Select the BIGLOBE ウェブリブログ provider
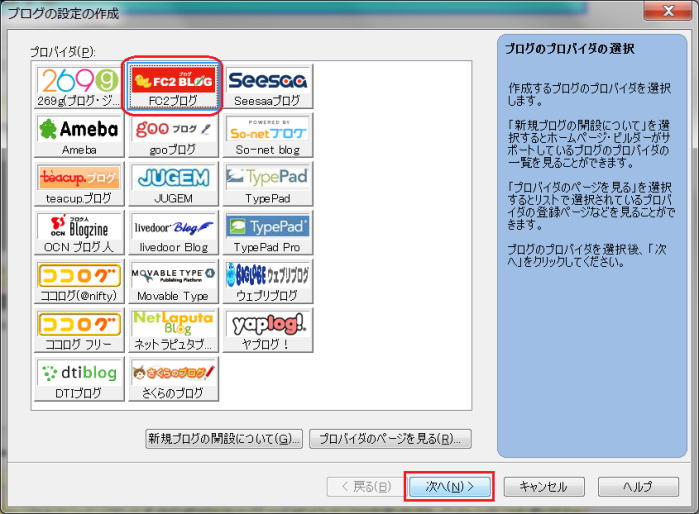 [x=268, y=281]
